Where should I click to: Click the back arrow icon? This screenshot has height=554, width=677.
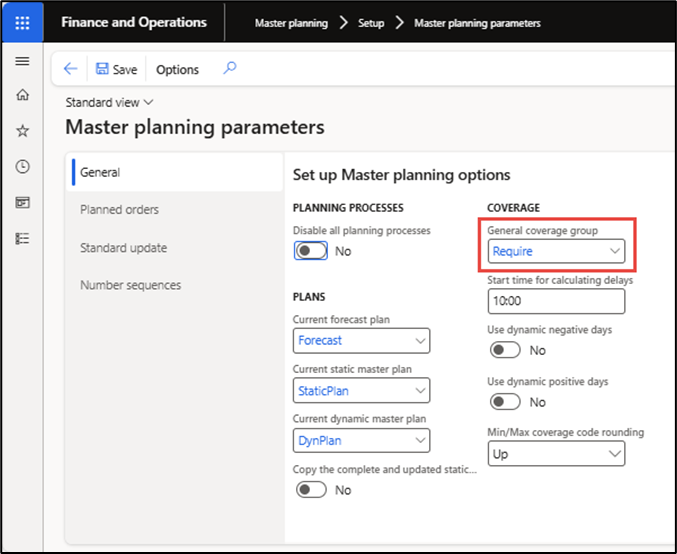(70, 69)
